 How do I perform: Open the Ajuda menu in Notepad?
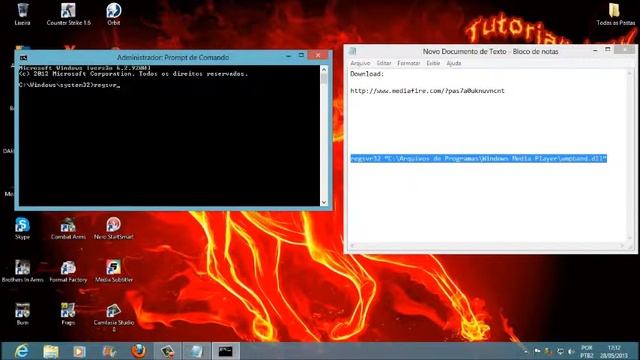(453, 63)
